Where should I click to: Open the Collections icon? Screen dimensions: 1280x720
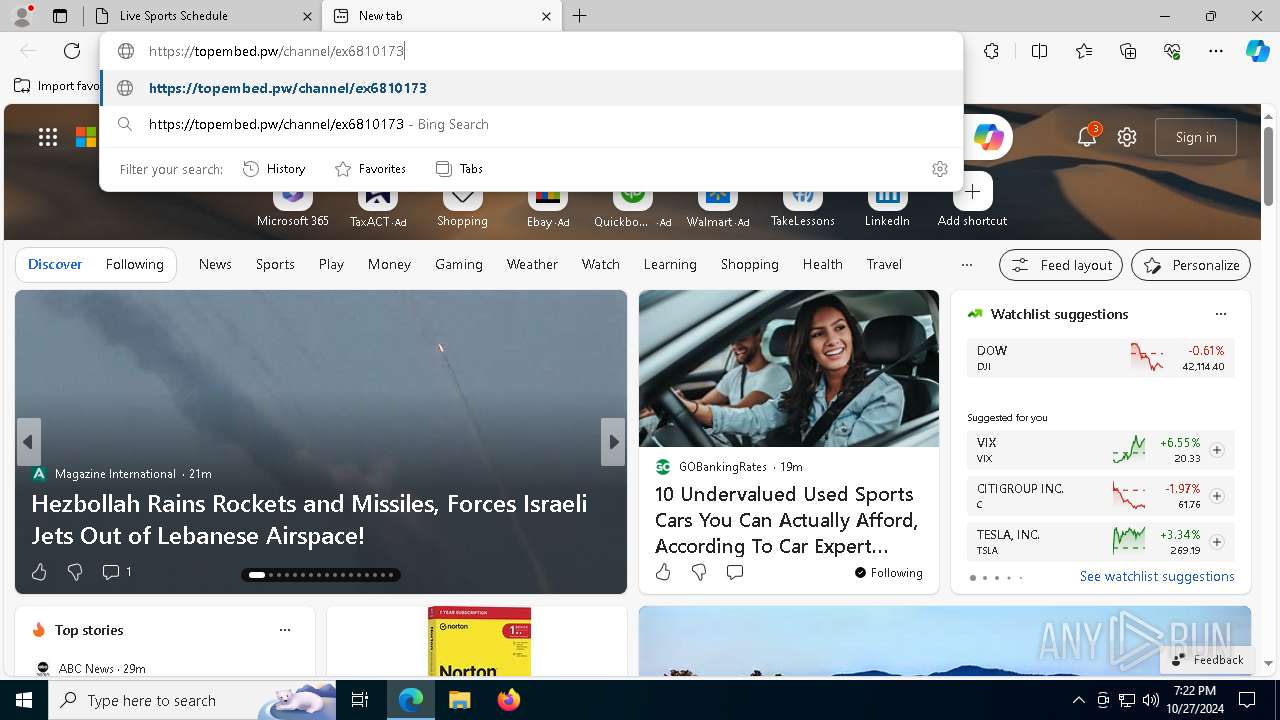tap(1128, 51)
